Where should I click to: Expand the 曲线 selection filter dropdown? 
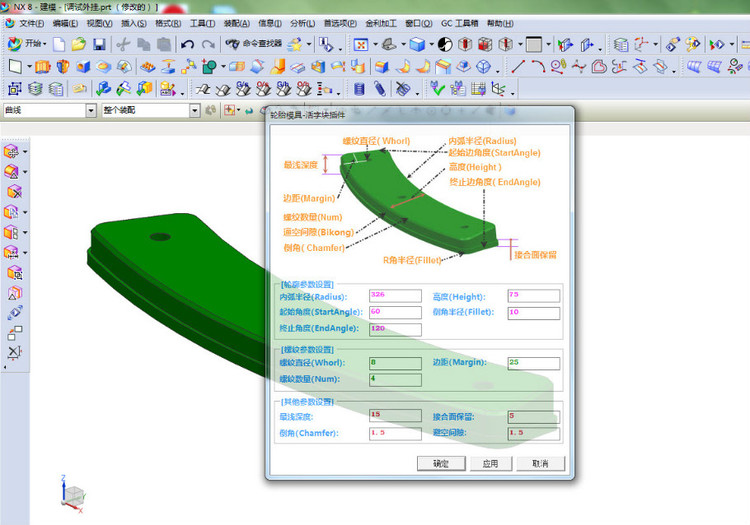point(92,110)
